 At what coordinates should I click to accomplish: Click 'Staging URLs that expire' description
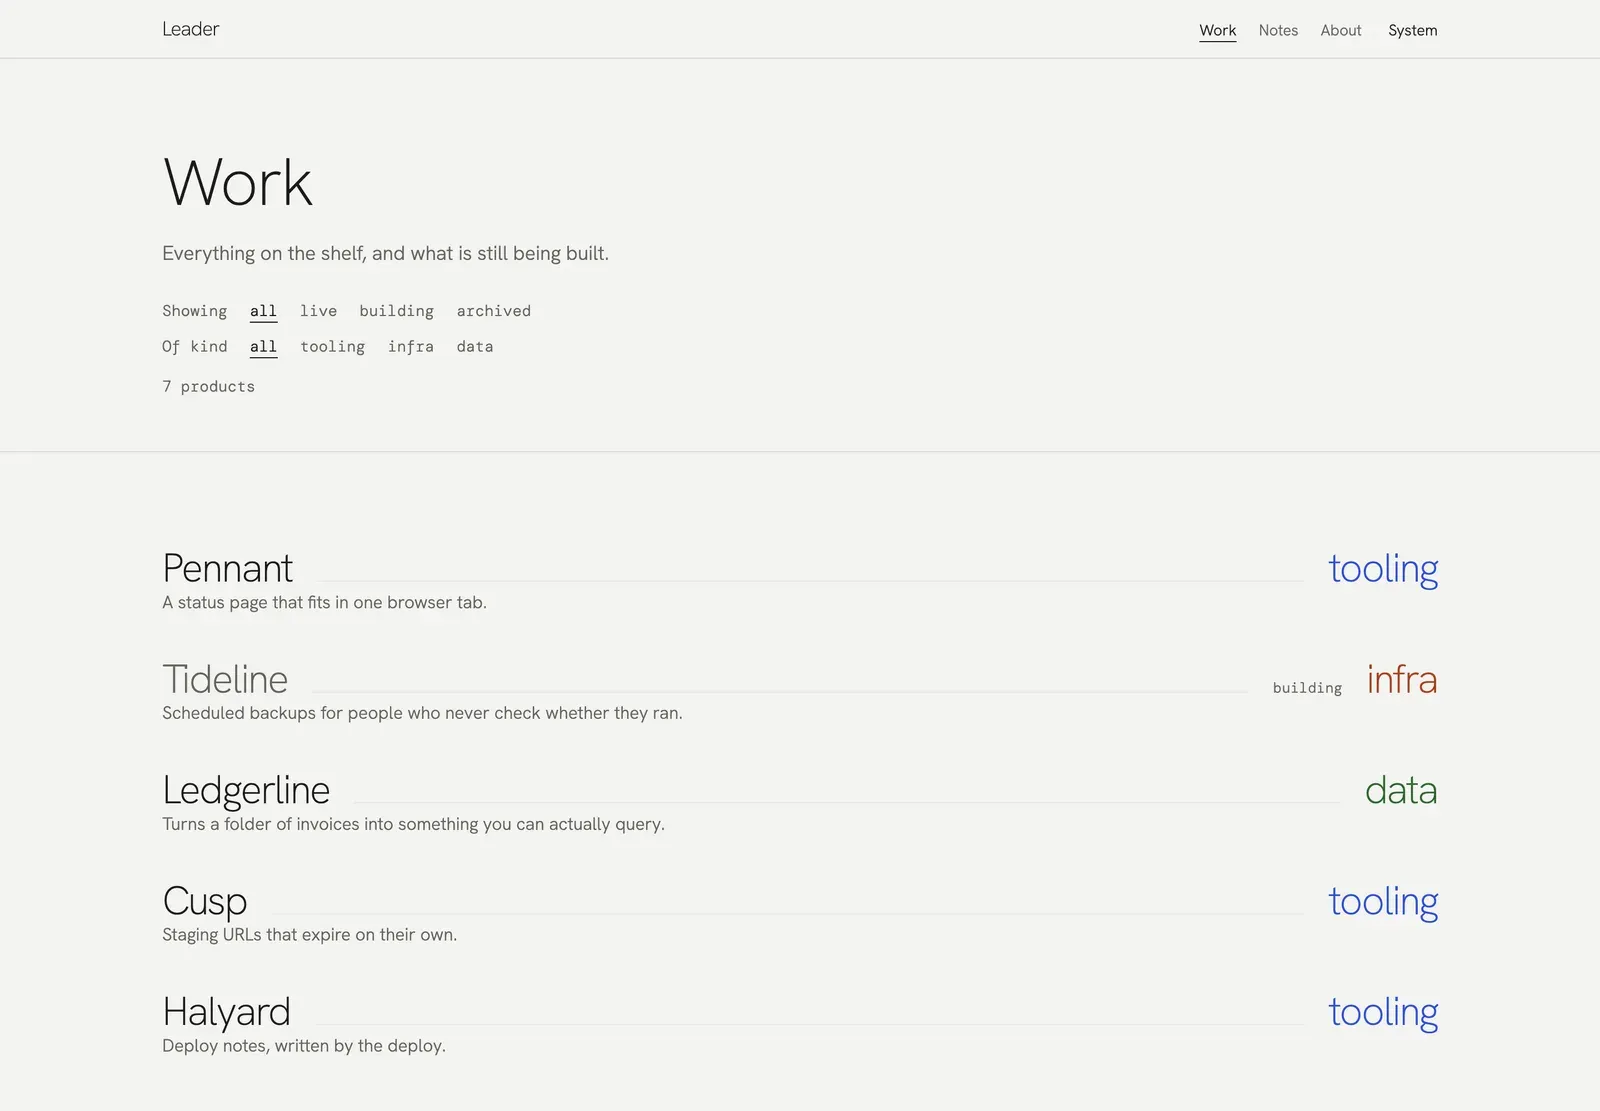[309, 935]
